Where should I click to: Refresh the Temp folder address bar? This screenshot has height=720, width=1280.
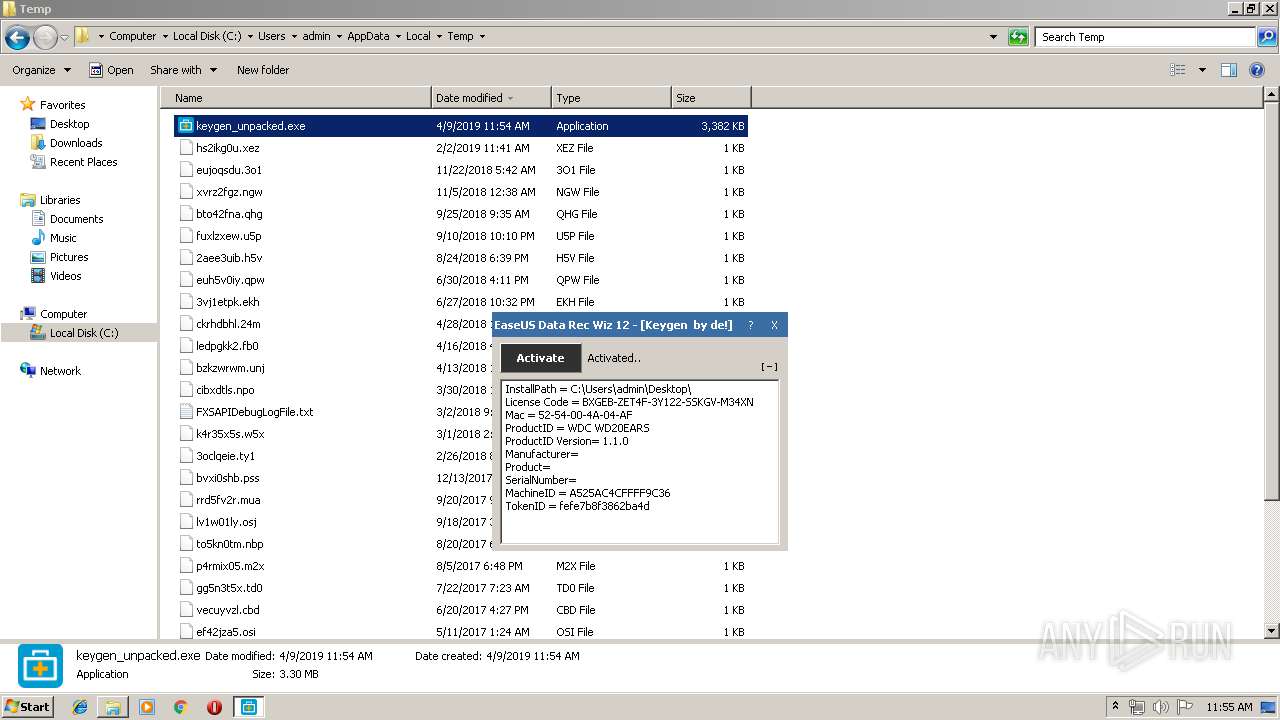(1018, 37)
